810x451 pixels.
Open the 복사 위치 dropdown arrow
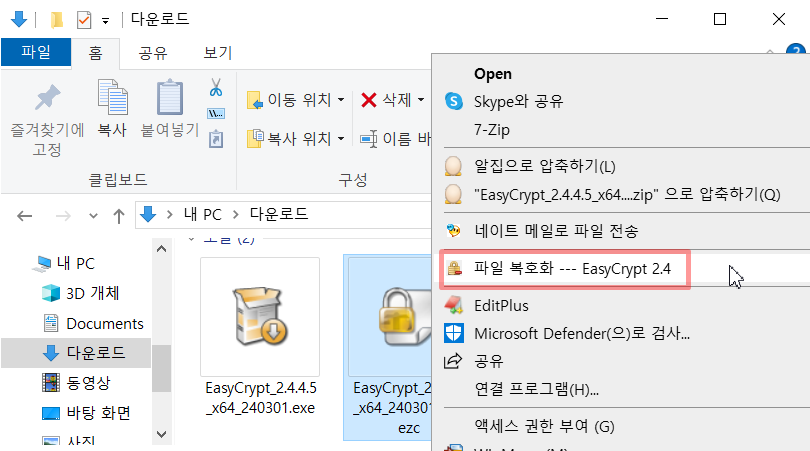(x=341, y=138)
